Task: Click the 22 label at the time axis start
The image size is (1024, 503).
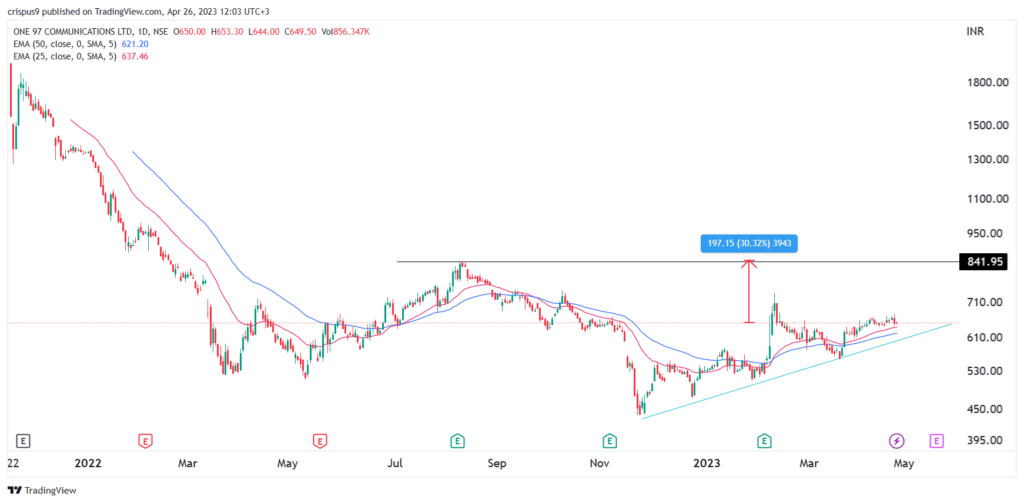Action: (x=13, y=464)
